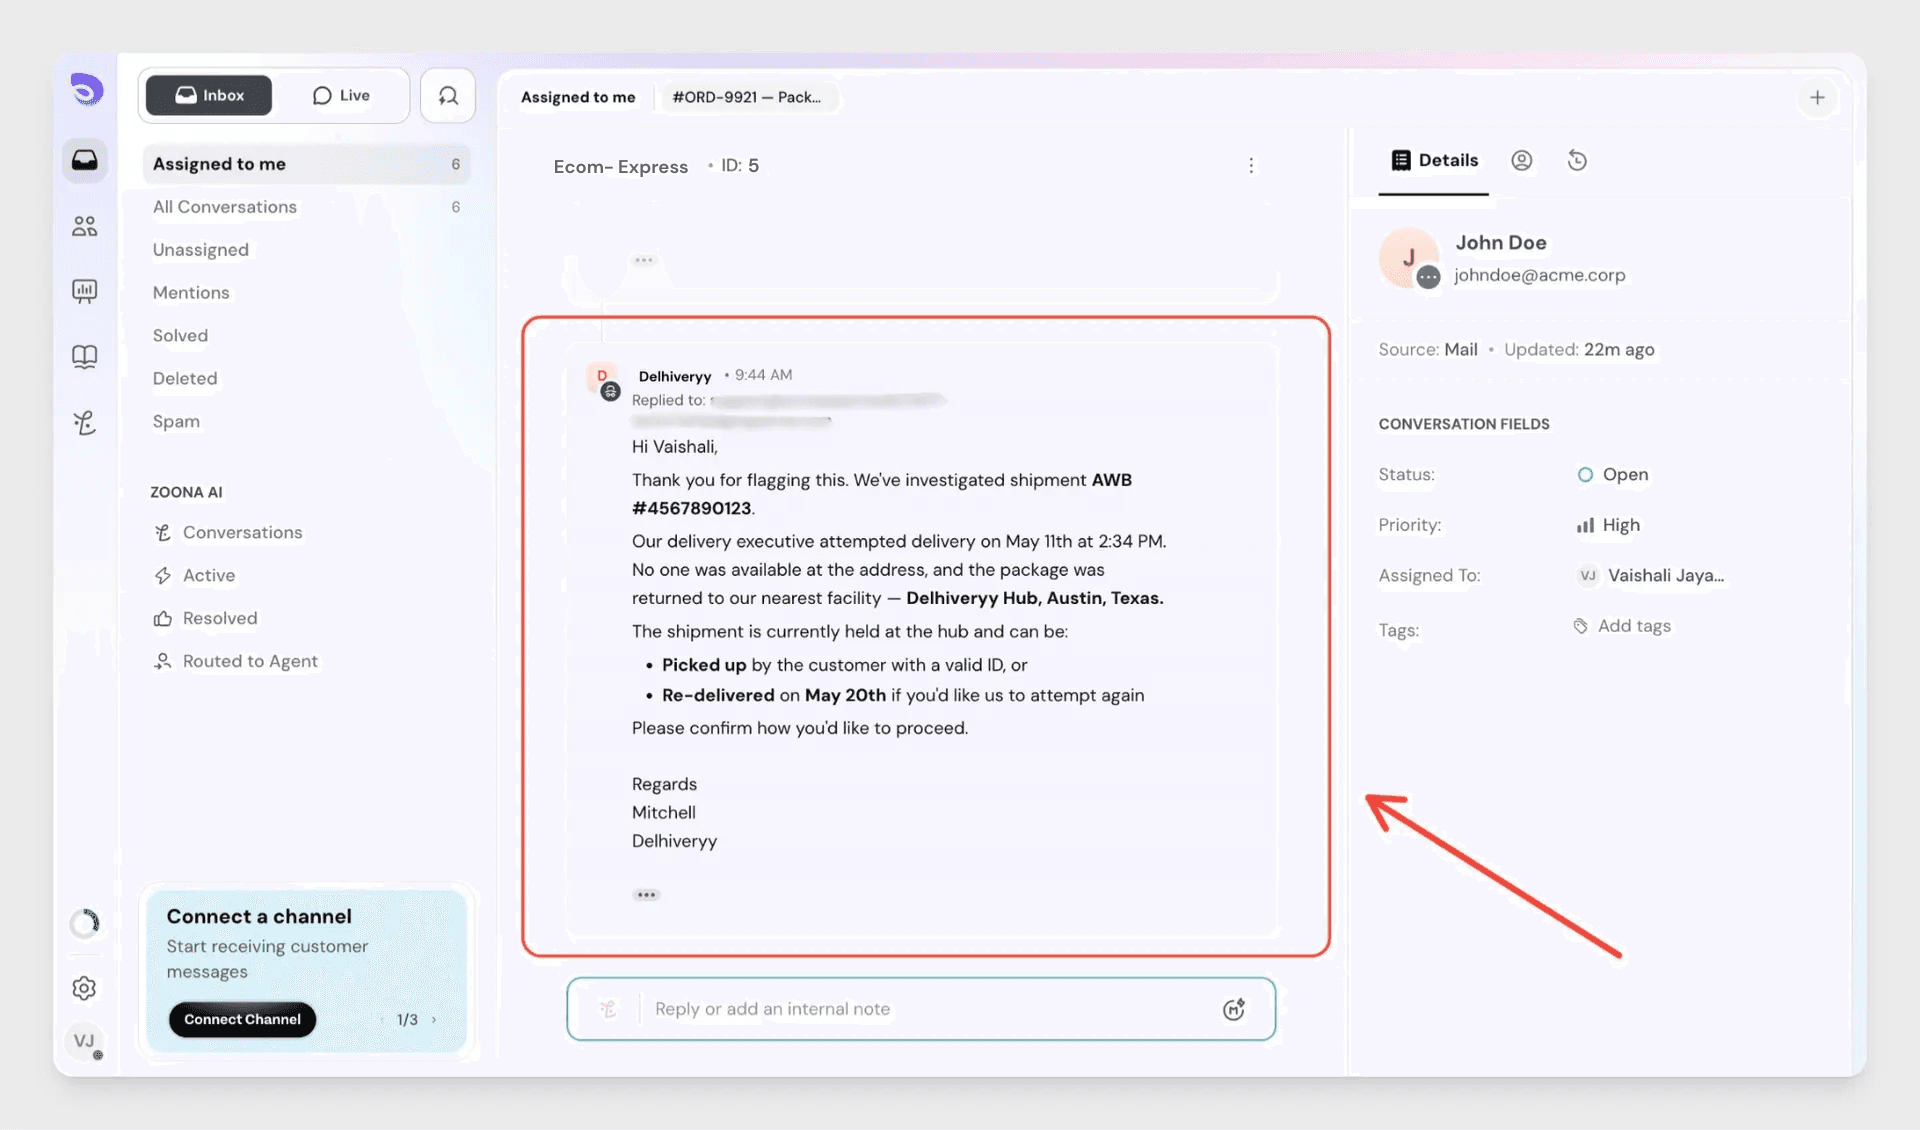
Task: Click the Zoona AI icon in reply field
Action: (x=608, y=1009)
